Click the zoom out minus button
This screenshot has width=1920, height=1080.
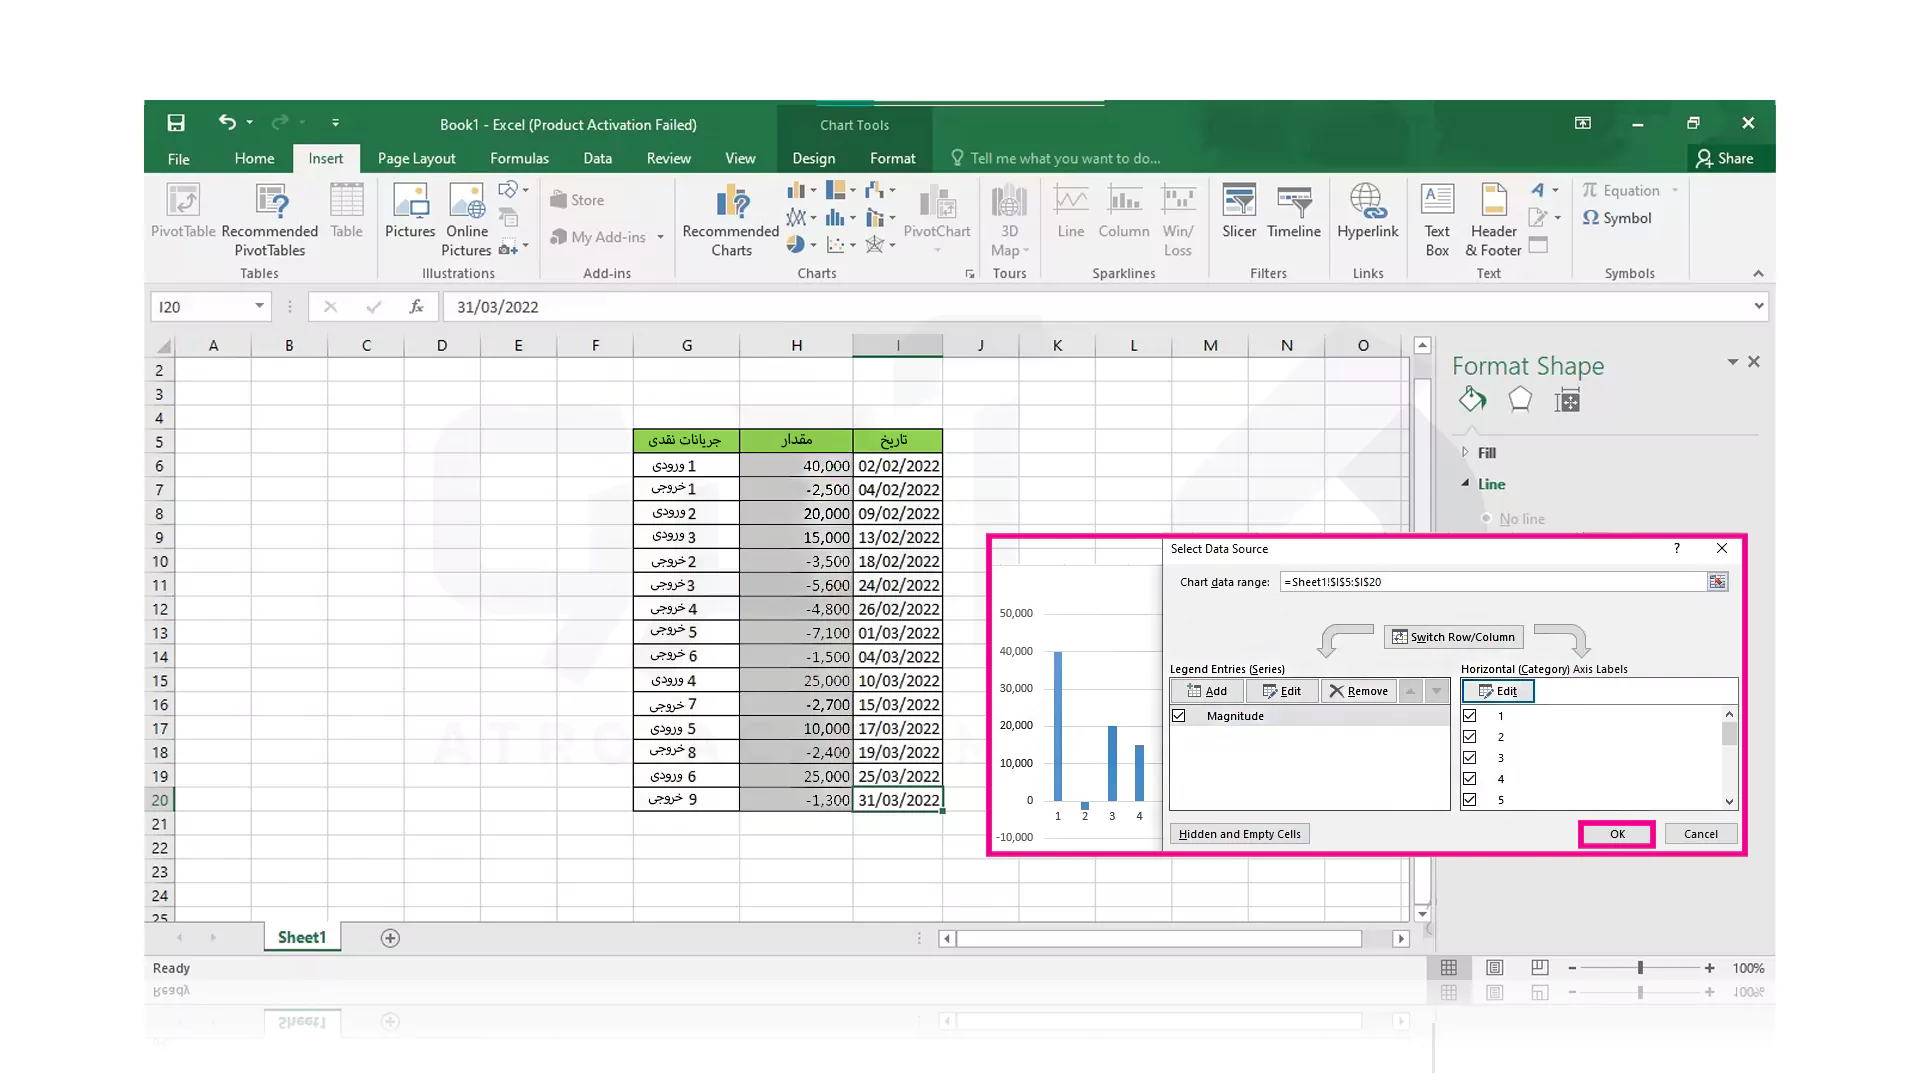1572,967
